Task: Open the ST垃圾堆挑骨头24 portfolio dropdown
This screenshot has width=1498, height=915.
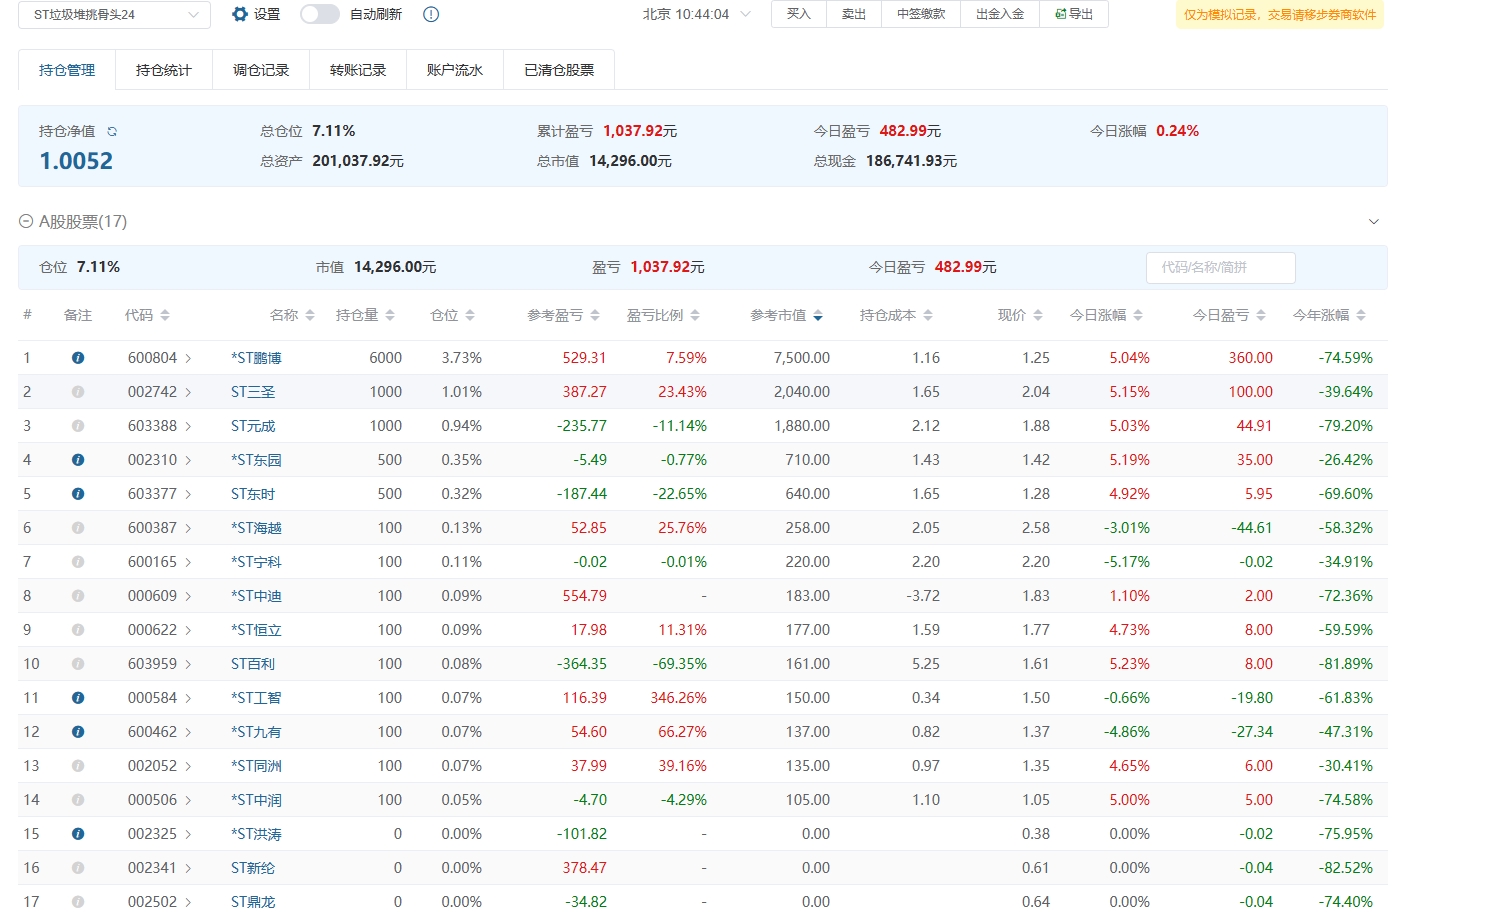Action: click(x=115, y=15)
